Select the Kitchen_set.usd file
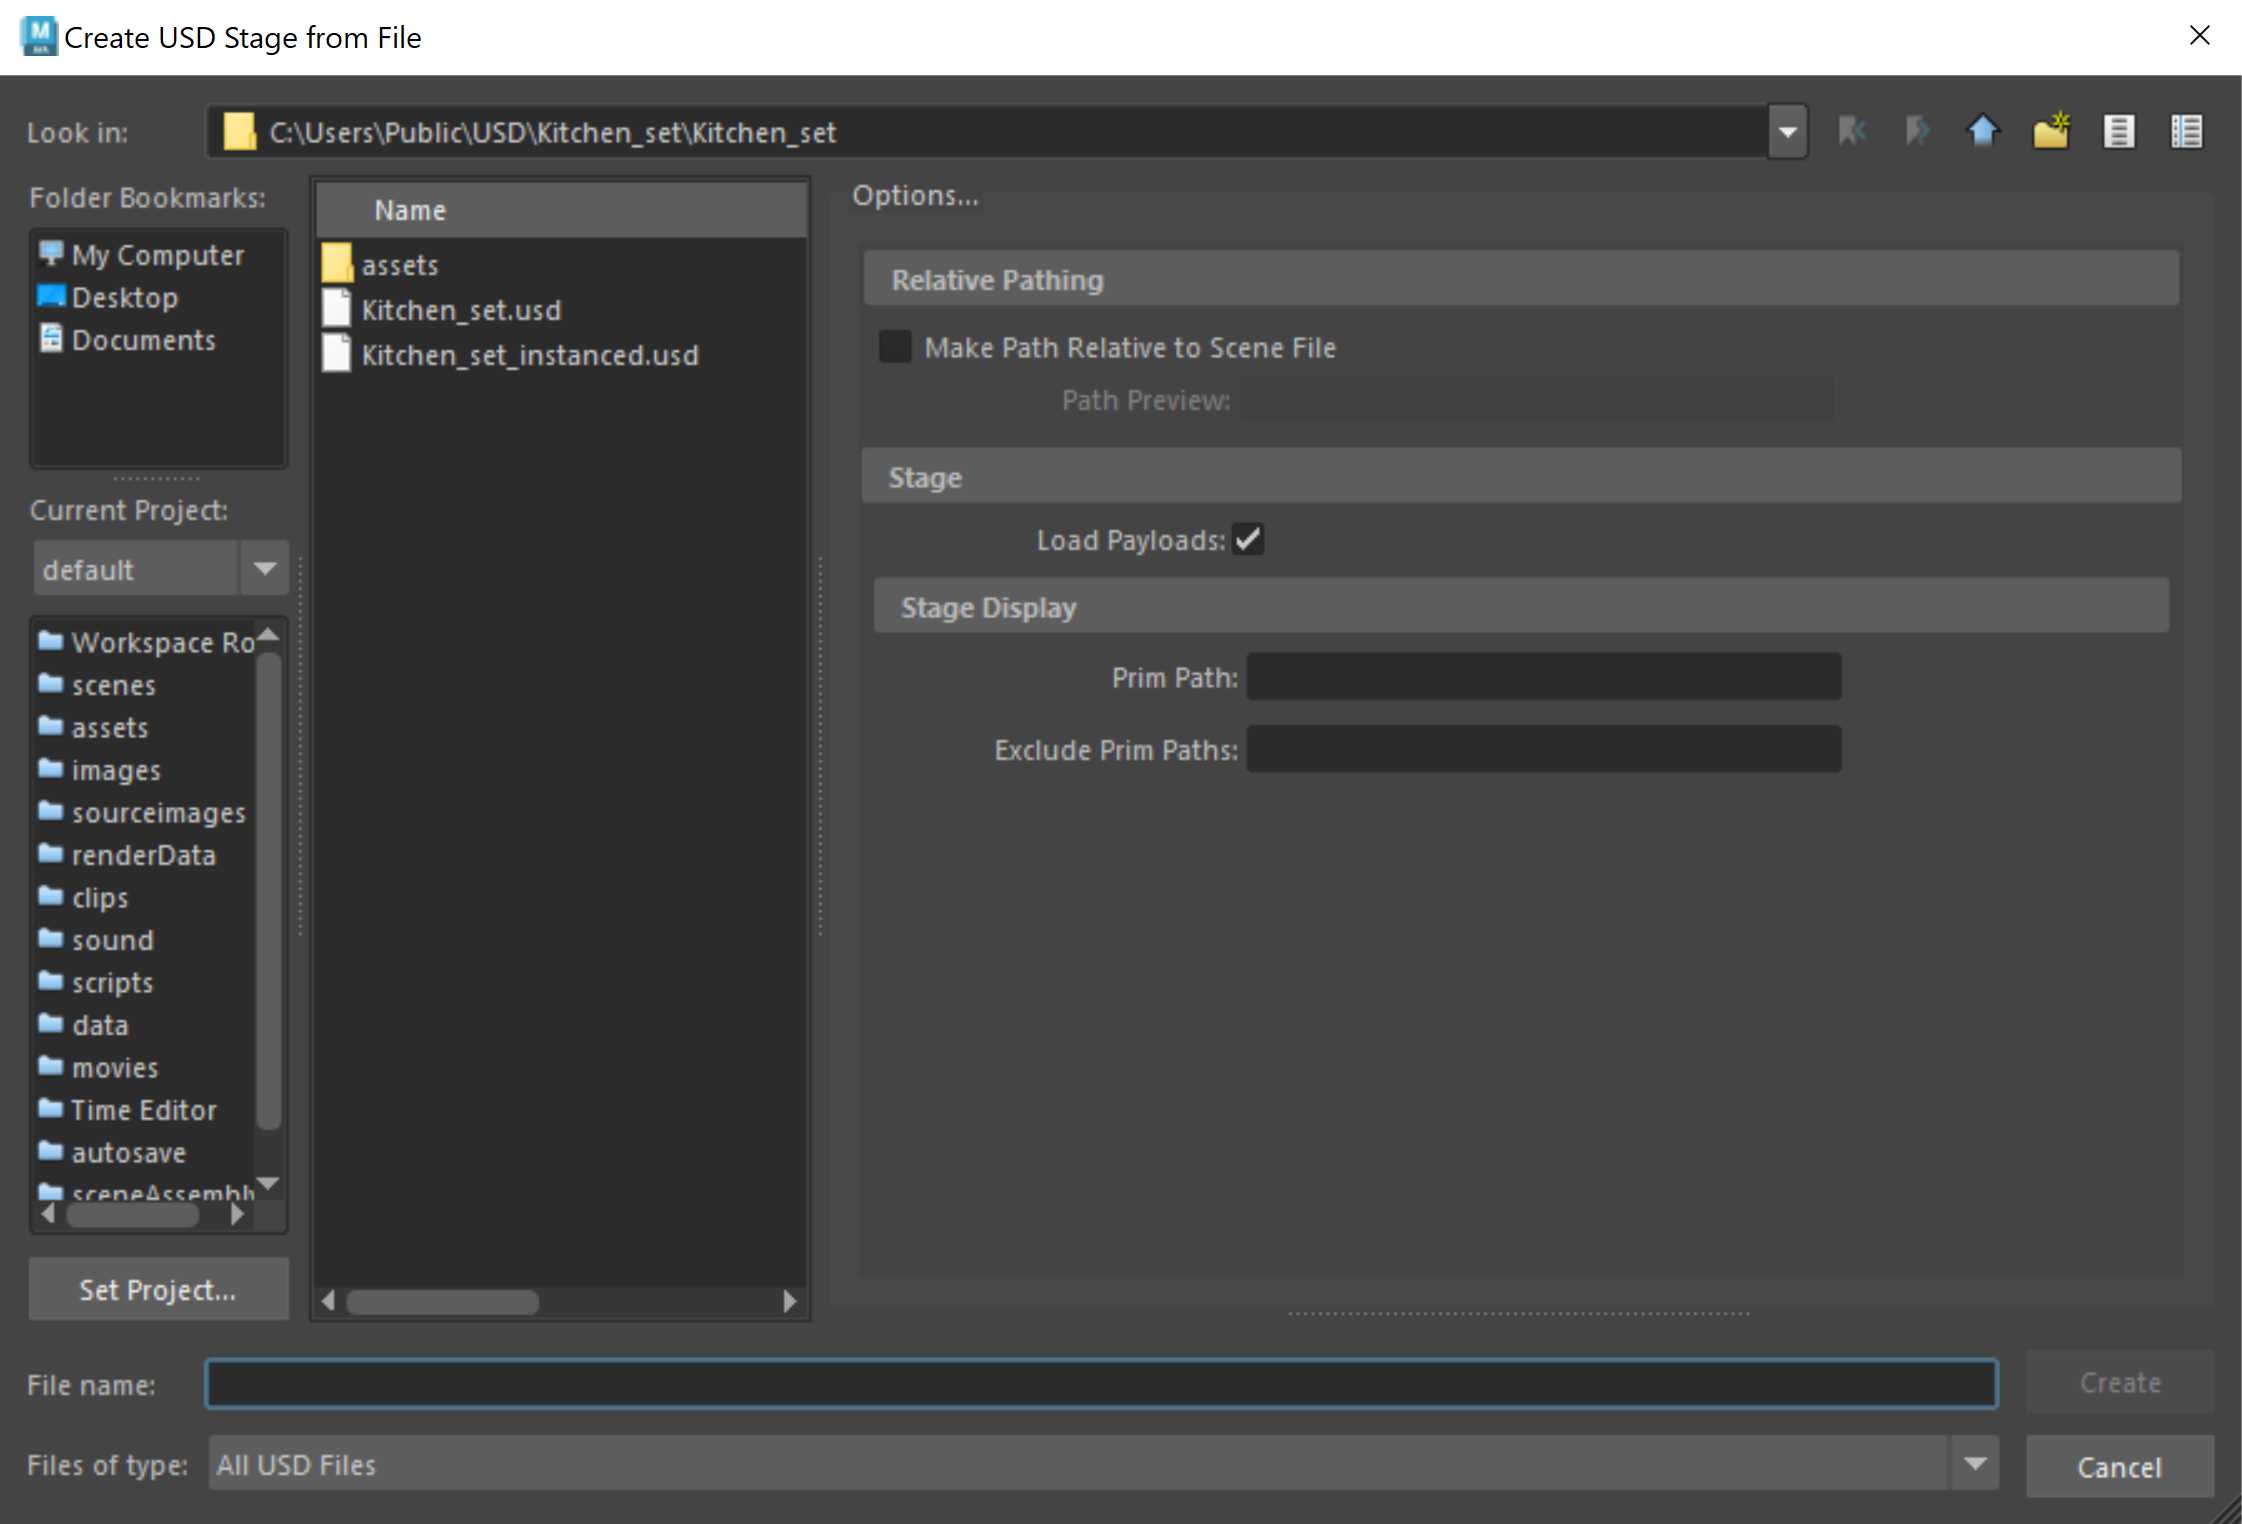Image resolution: width=2242 pixels, height=1524 pixels. click(x=461, y=310)
